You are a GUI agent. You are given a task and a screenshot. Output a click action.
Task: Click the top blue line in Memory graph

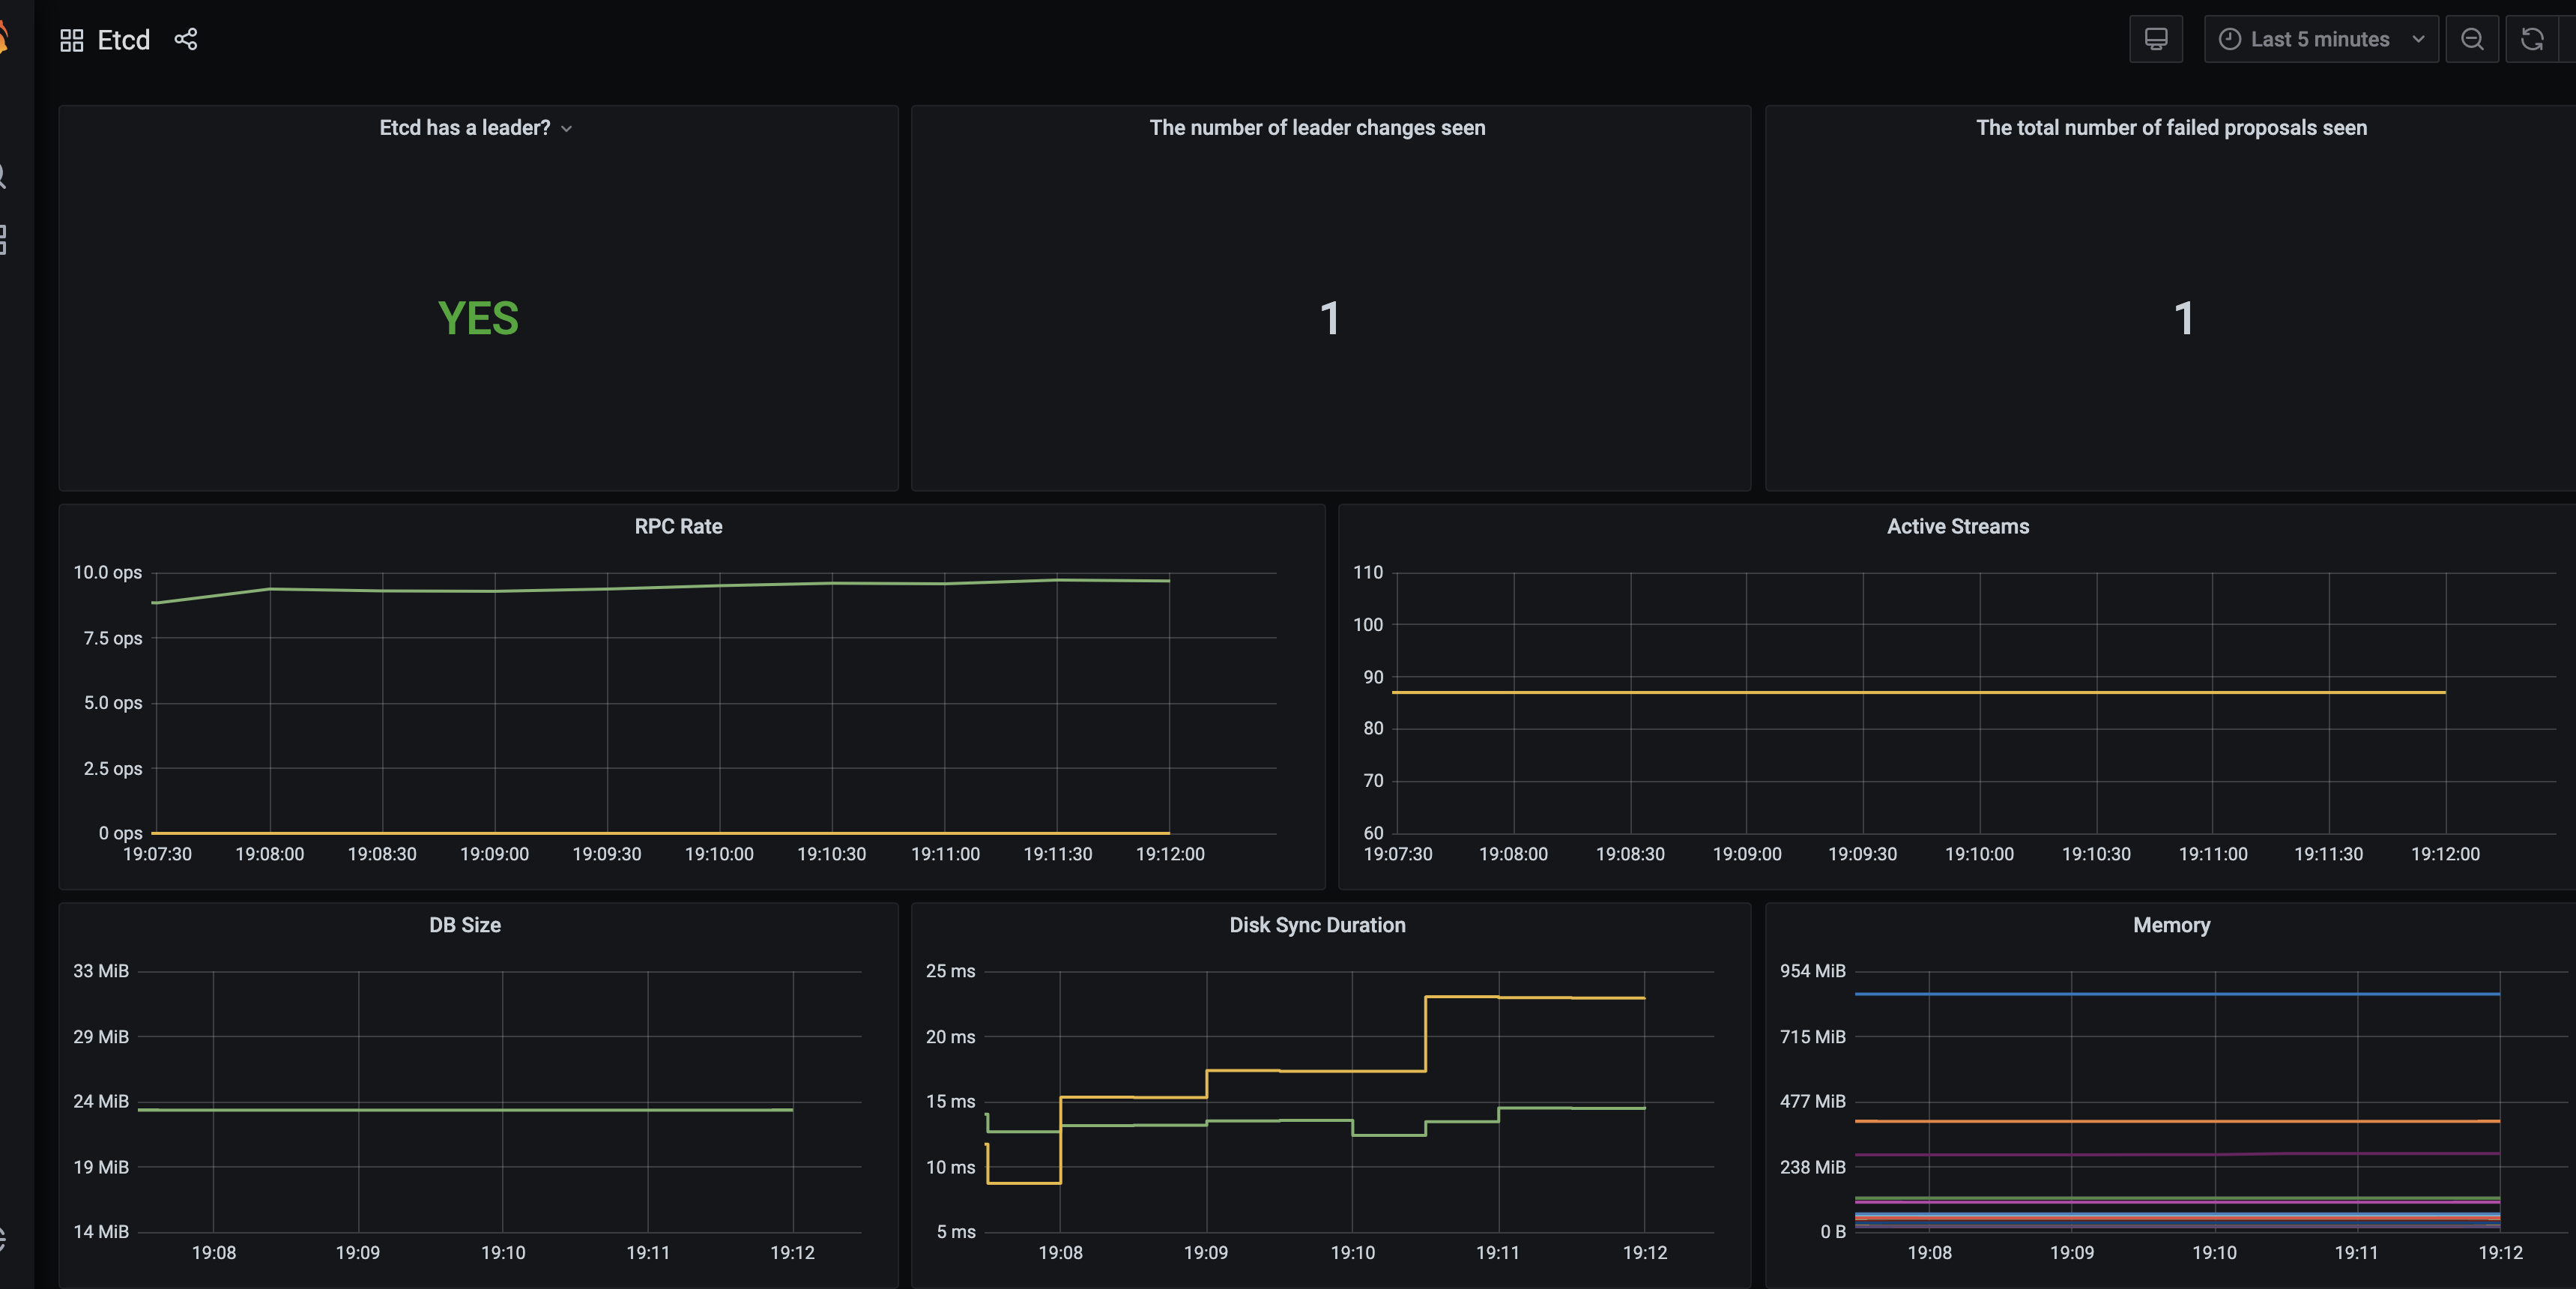[2177, 993]
